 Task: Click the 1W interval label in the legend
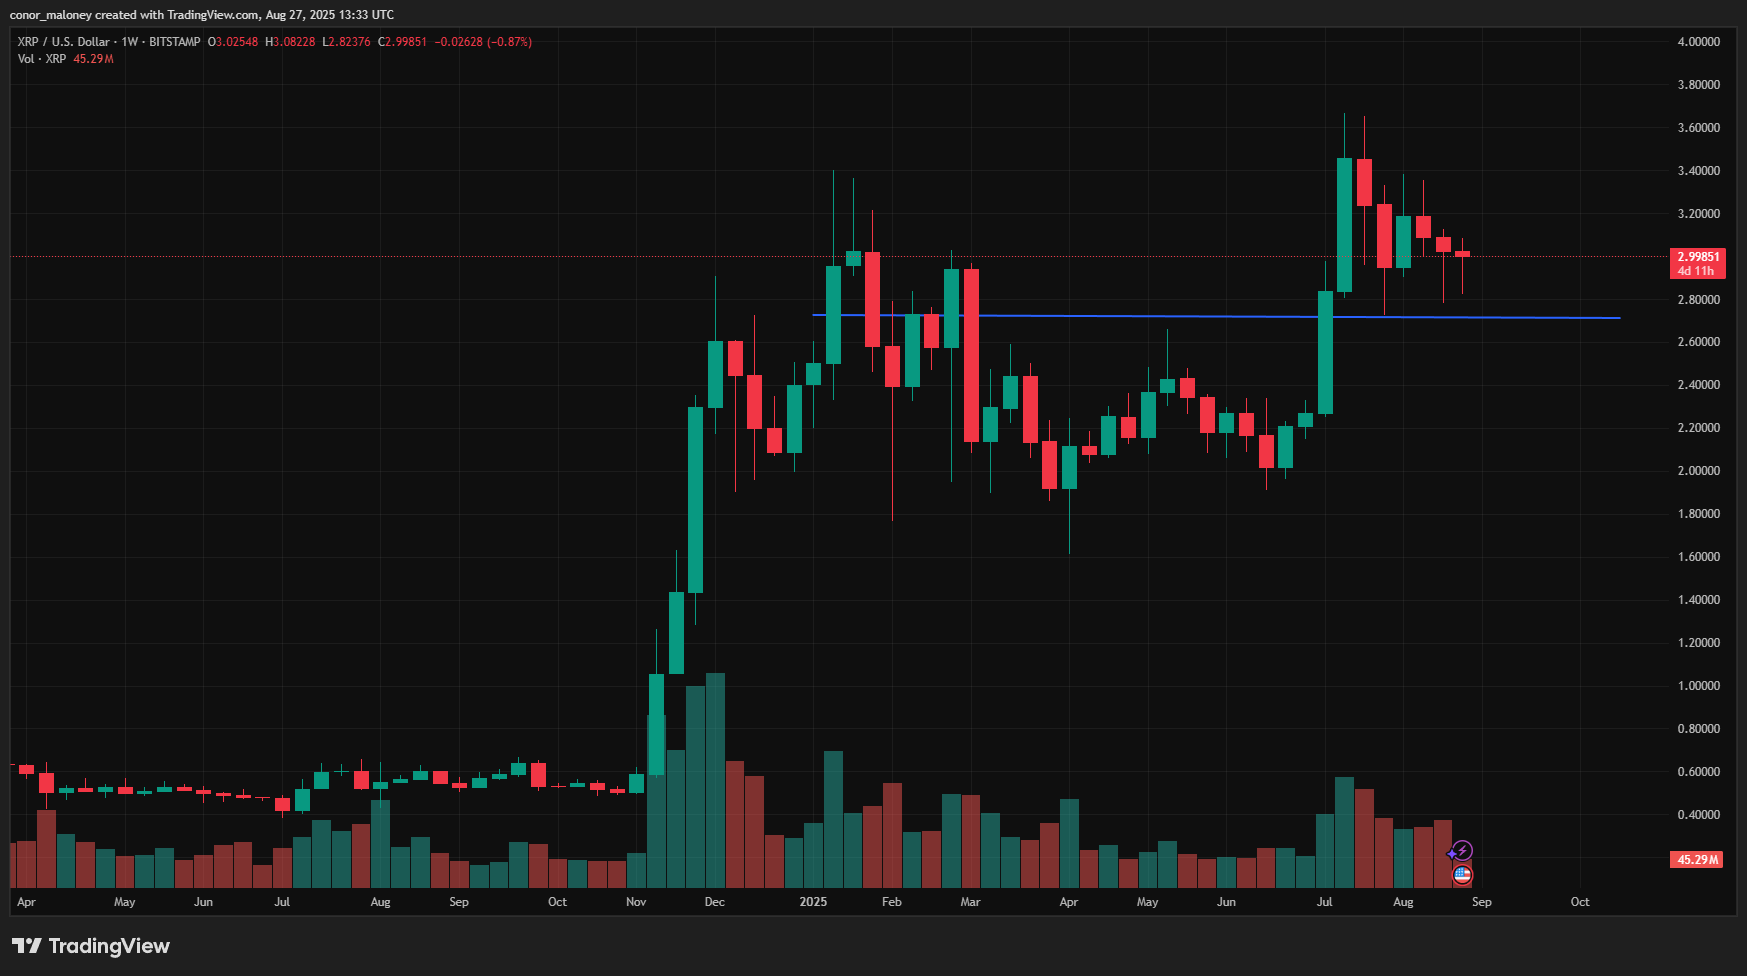coord(130,42)
